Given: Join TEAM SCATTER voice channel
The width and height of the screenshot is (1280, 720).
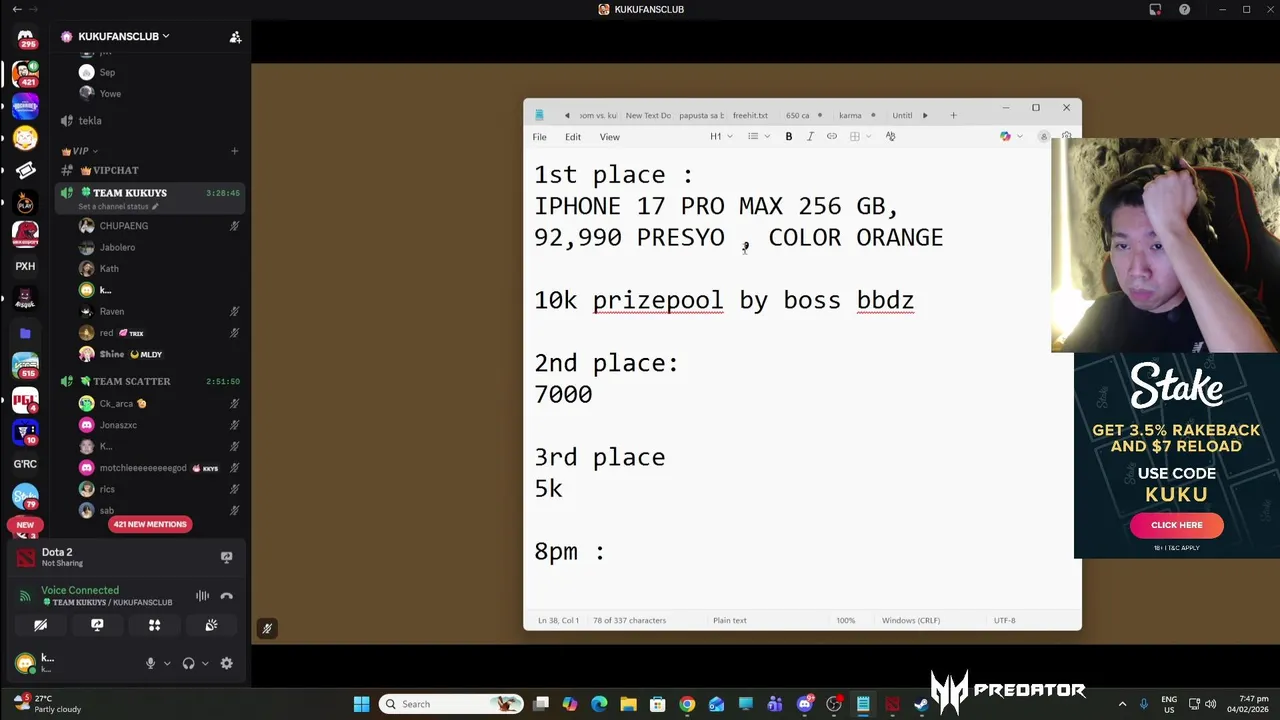Looking at the screenshot, I should click(x=132, y=381).
